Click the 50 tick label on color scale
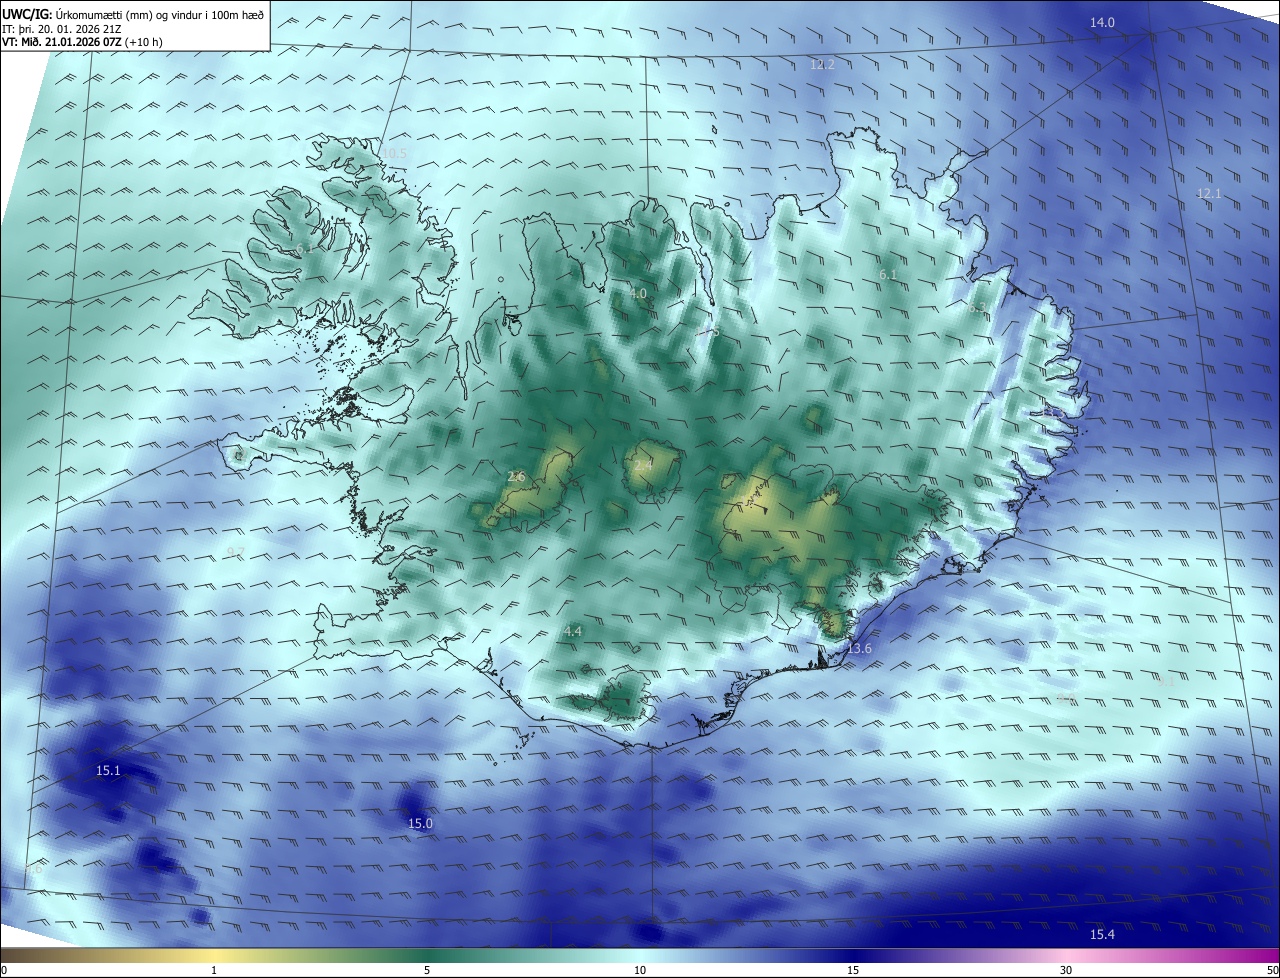The width and height of the screenshot is (1280, 978). tap(1272, 970)
